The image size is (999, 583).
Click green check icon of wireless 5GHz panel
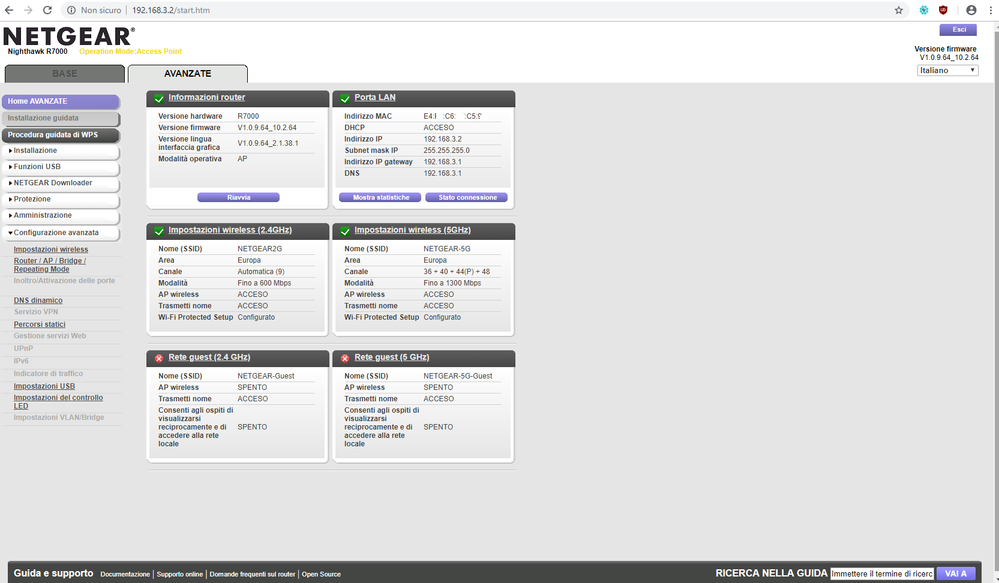(345, 231)
